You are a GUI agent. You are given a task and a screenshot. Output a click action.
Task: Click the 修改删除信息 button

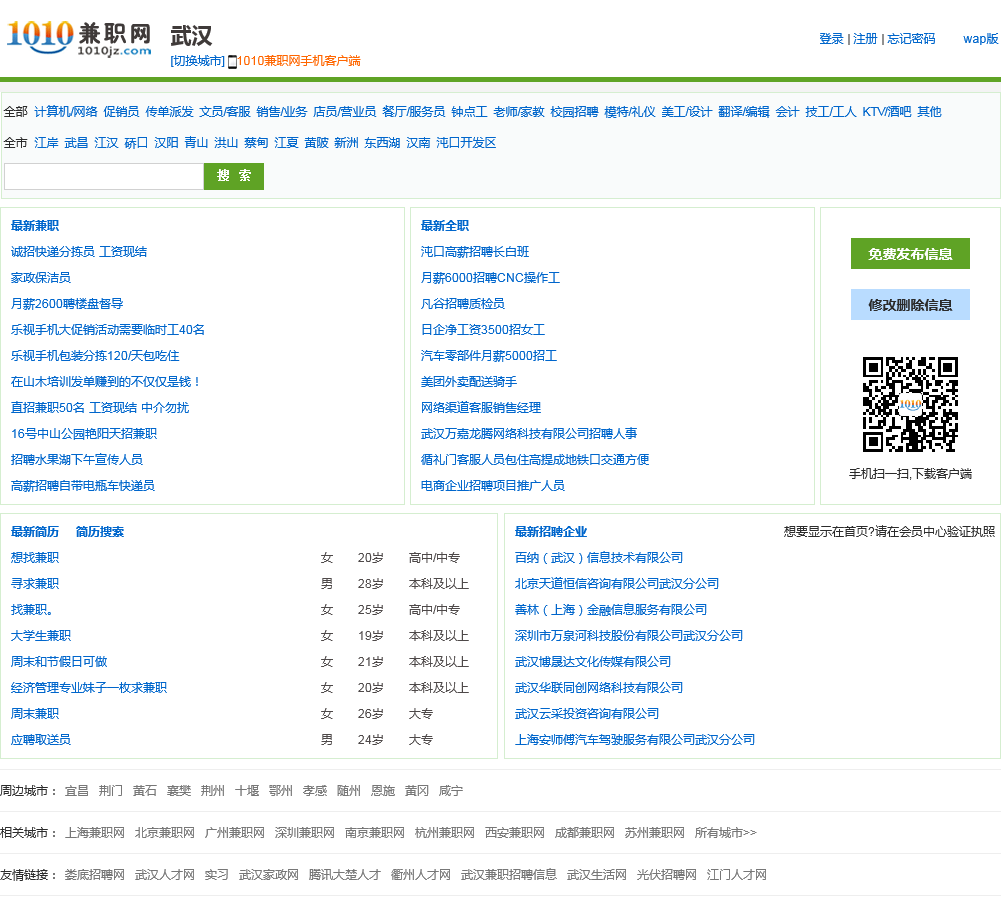point(910,305)
